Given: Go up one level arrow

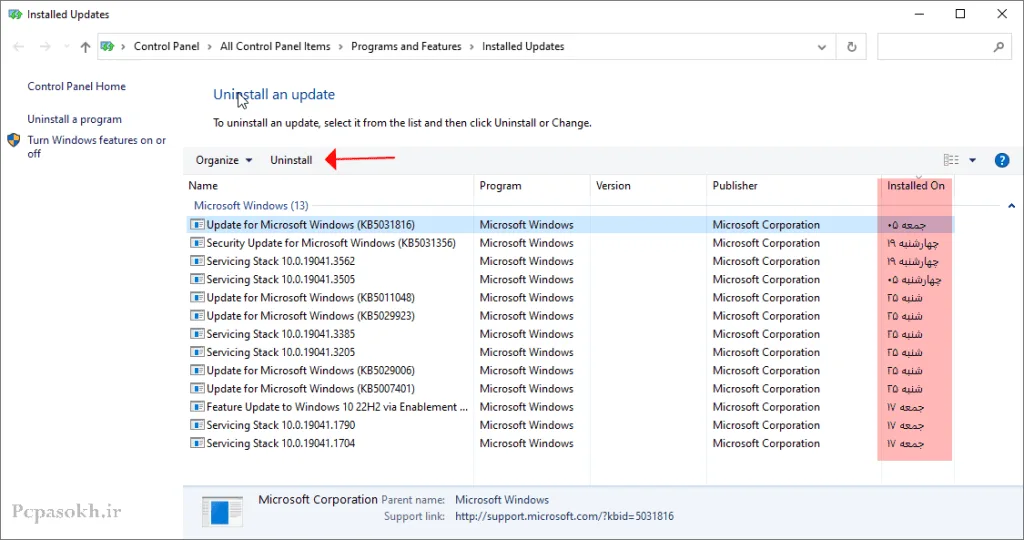Looking at the screenshot, I should coord(85,46).
